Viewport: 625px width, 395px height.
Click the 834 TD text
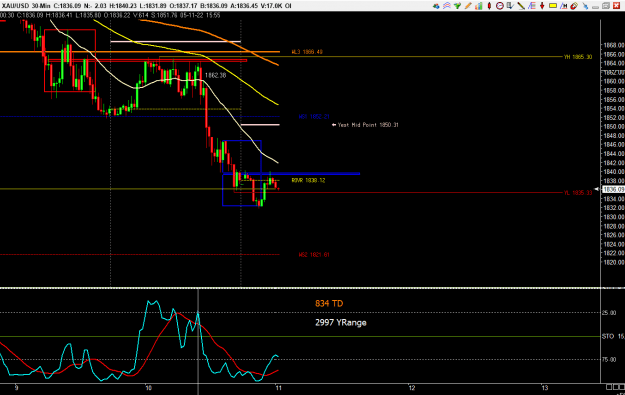(x=329, y=303)
